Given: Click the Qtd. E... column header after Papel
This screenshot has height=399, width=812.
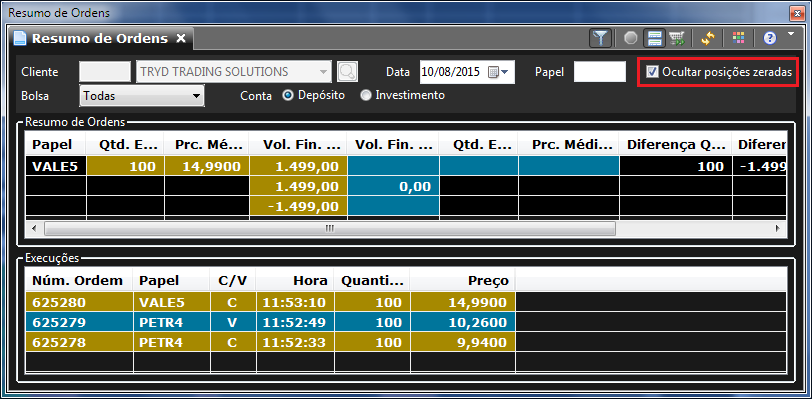Looking at the screenshot, I should (x=125, y=145).
